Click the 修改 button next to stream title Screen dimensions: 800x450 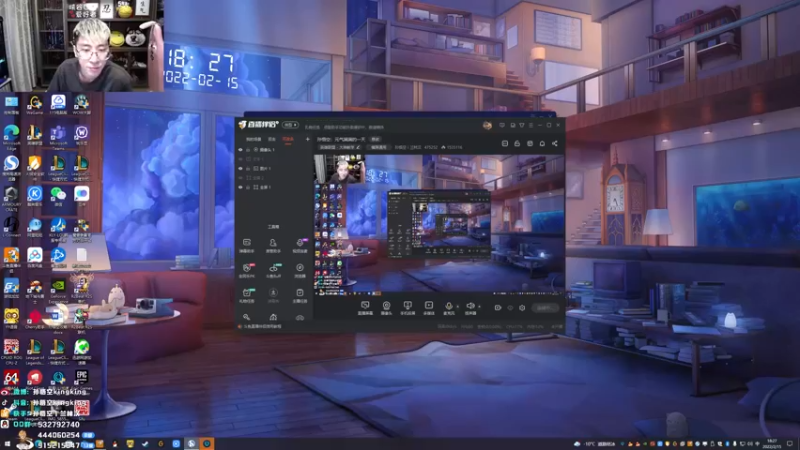click(376, 139)
